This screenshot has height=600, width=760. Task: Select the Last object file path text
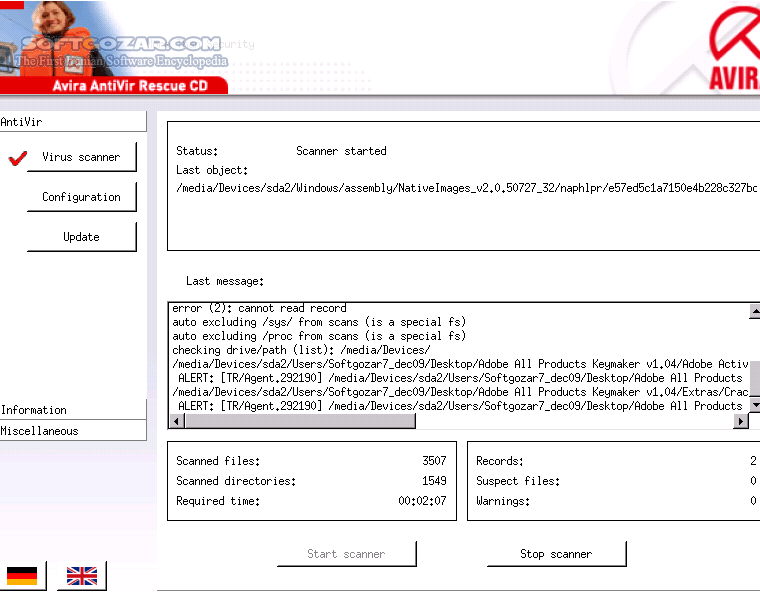(466, 188)
